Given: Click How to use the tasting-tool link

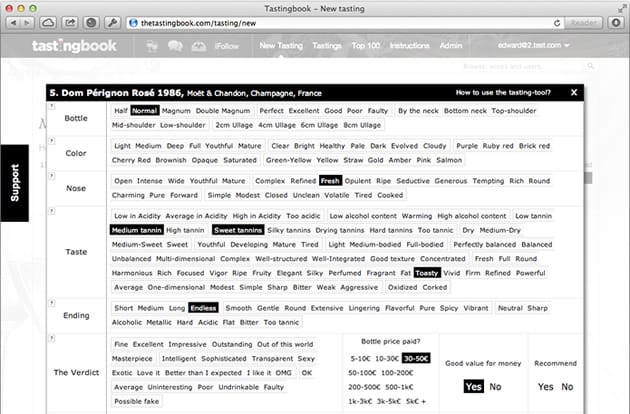Looking at the screenshot, I should [x=503, y=93].
